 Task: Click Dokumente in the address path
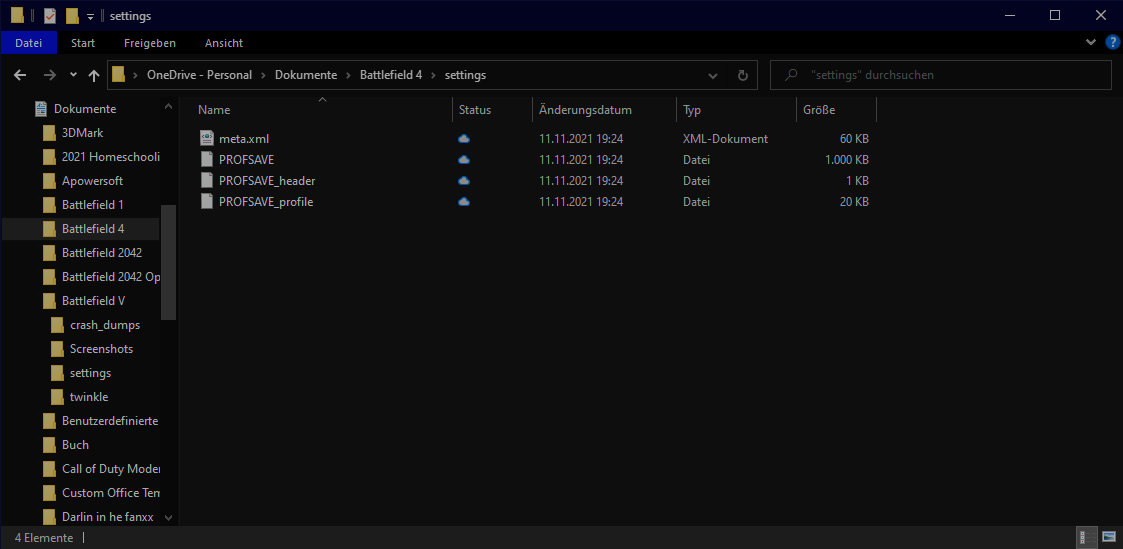coord(306,74)
